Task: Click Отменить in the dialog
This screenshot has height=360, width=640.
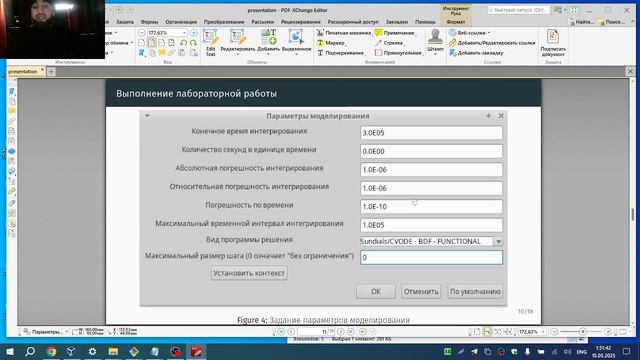Action: coord(421,291)
